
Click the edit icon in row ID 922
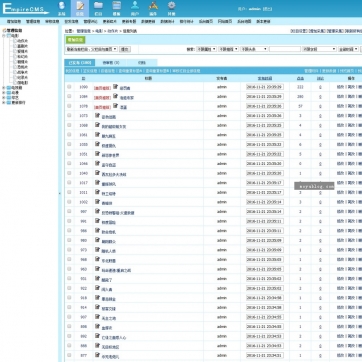click(97, 288)
